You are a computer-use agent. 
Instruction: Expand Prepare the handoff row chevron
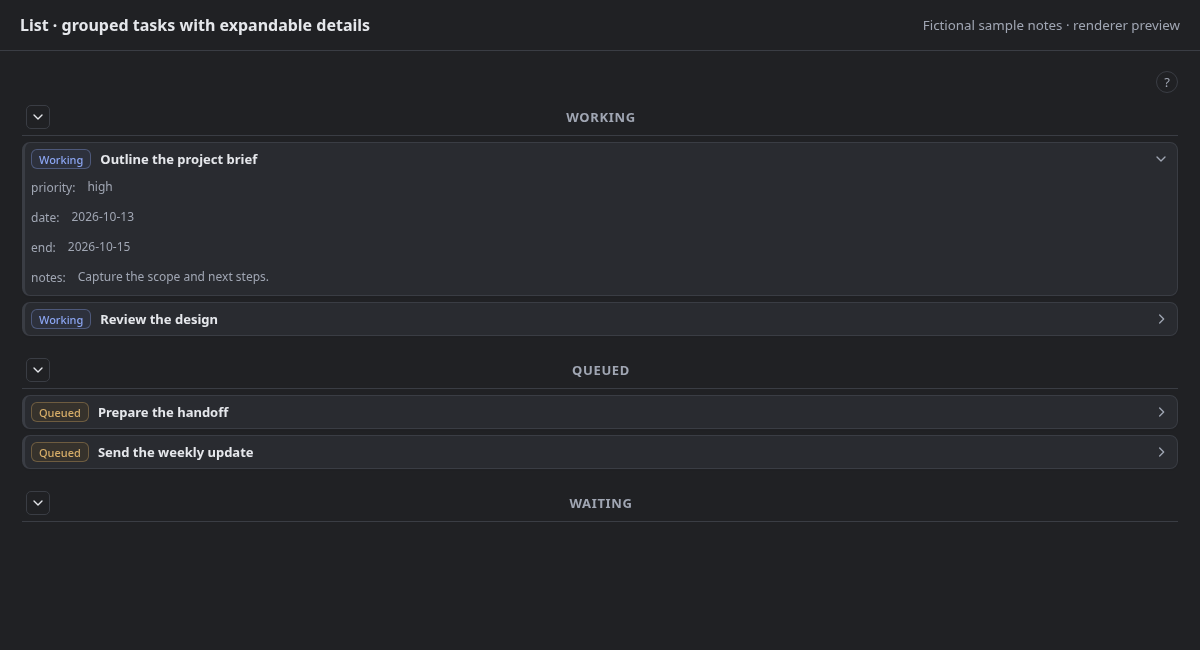(x=1161, y=412)
